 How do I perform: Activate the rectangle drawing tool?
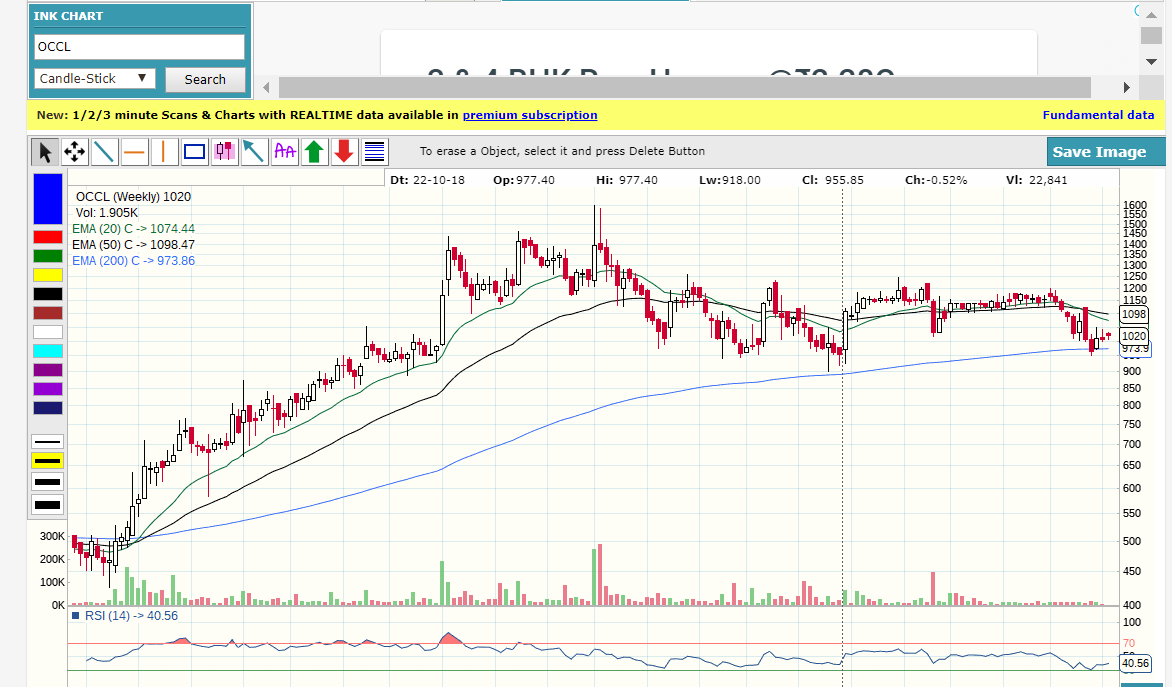pyautogui.click(x=195, y=152)
